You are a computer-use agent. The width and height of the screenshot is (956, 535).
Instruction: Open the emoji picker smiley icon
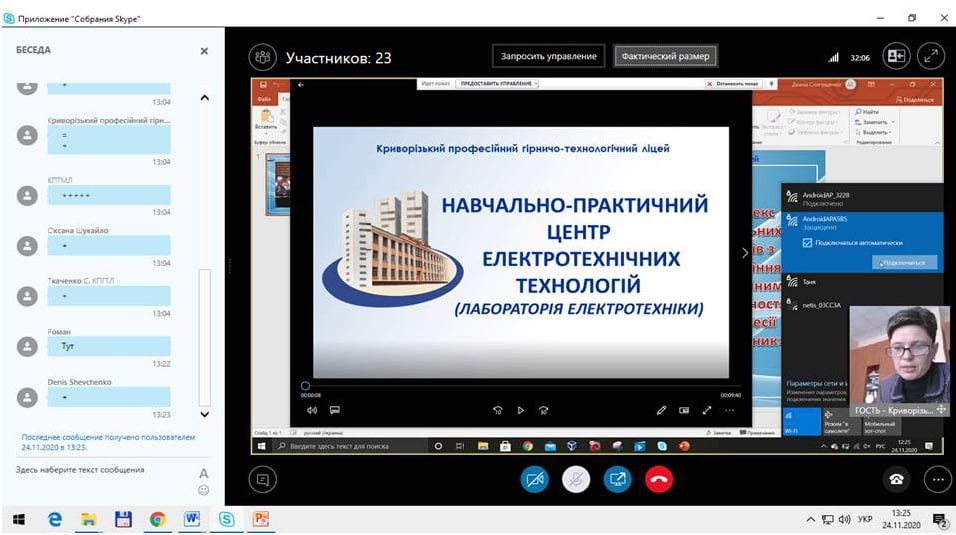[204, 490]
